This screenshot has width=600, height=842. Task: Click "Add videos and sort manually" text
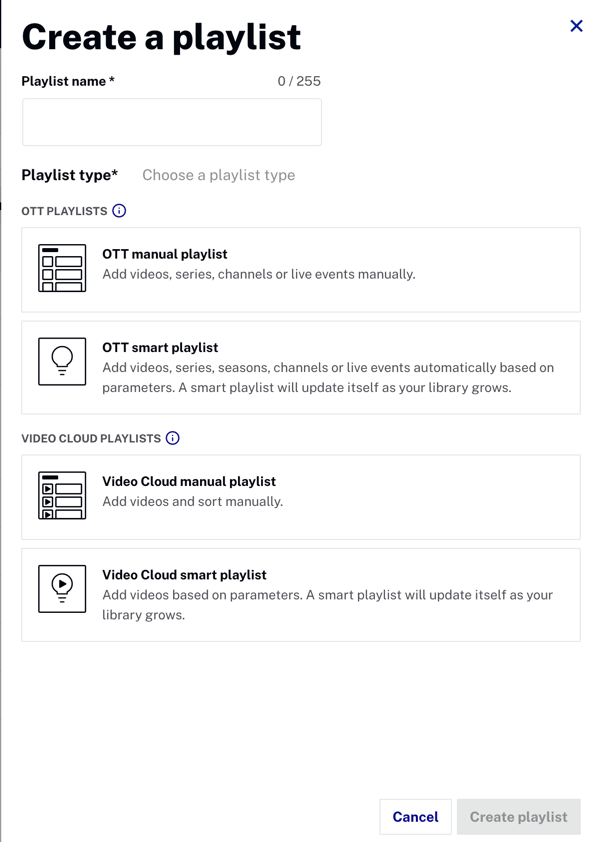(x=192, y=502)
